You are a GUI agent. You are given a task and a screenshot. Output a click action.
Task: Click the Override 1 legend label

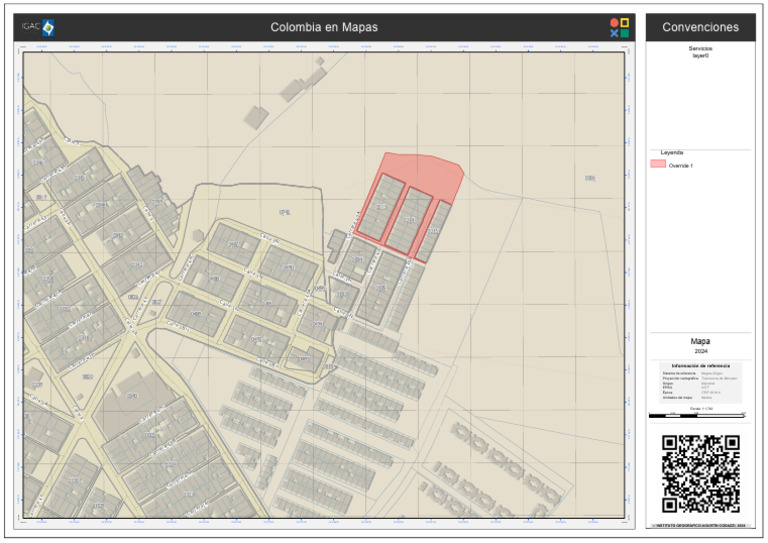[680, 166]
